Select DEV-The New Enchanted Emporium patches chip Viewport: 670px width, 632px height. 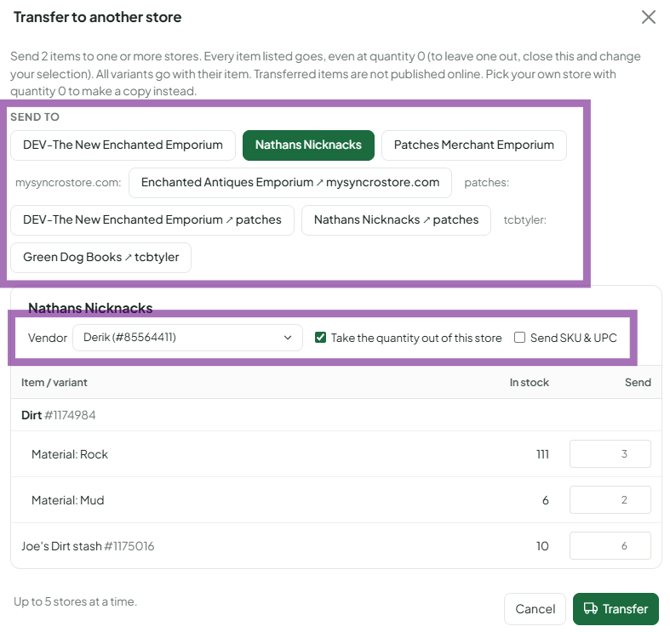tap(152, 220)
